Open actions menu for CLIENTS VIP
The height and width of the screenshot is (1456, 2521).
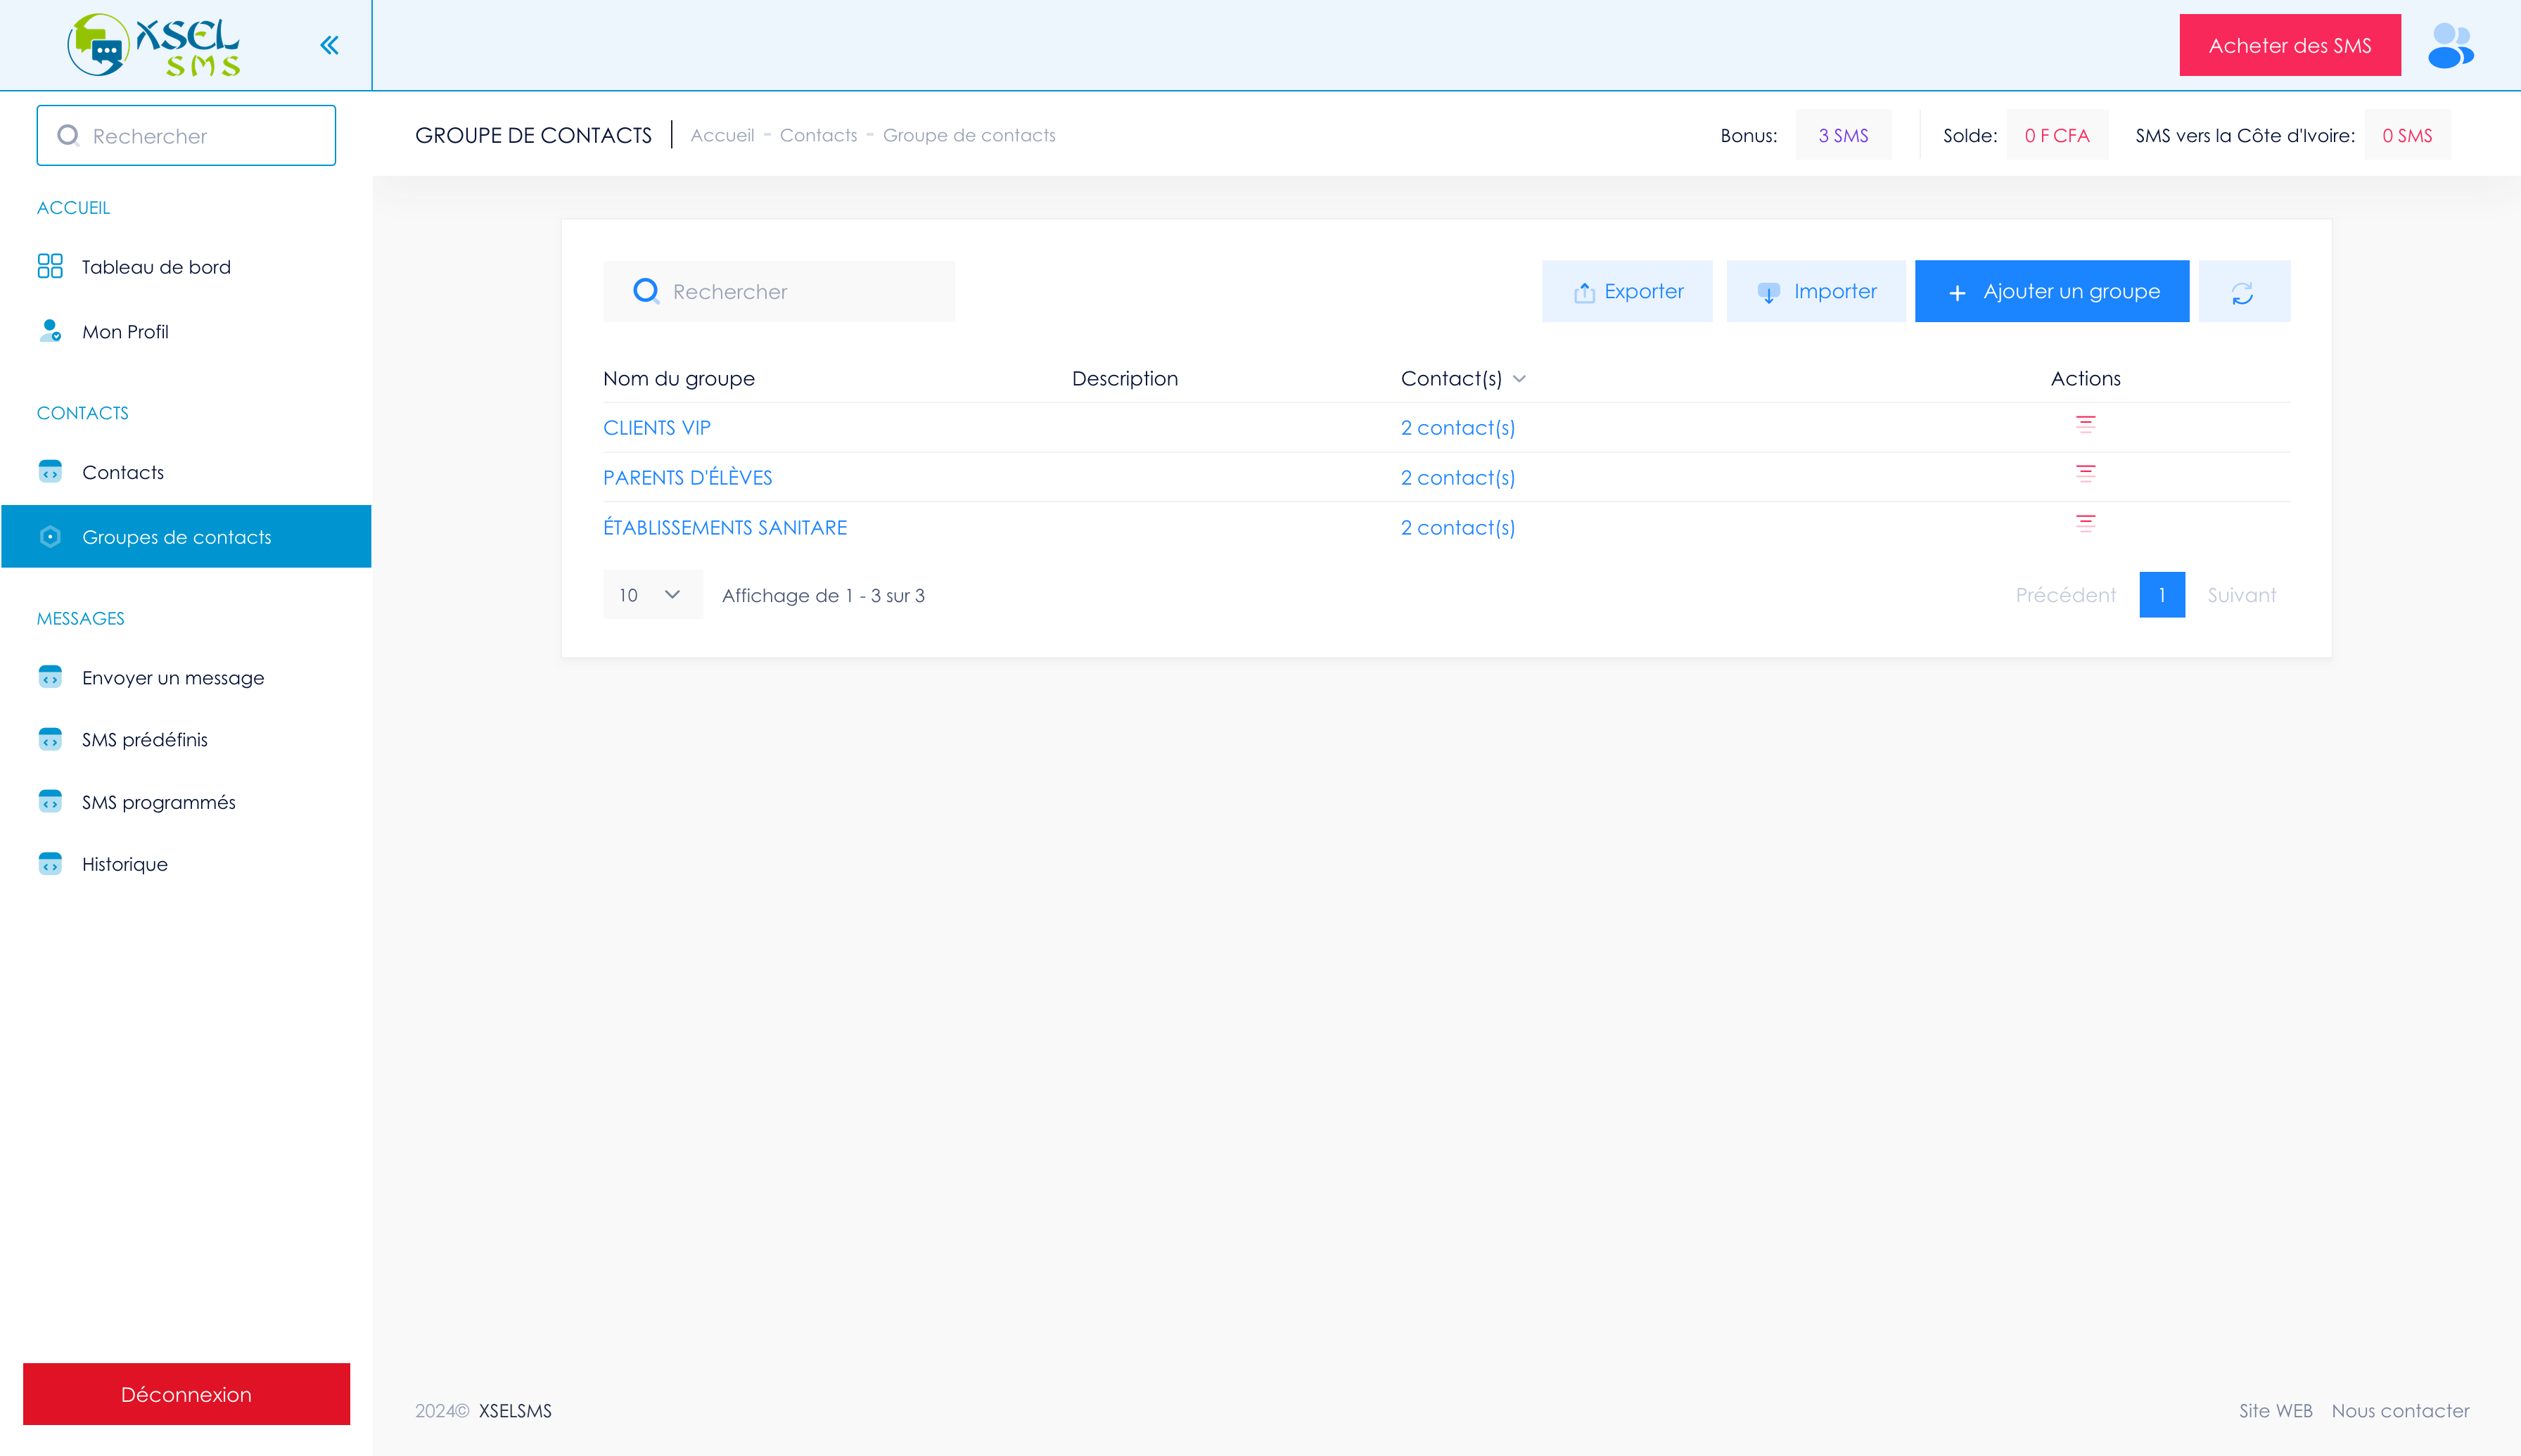click(2085, 425)
